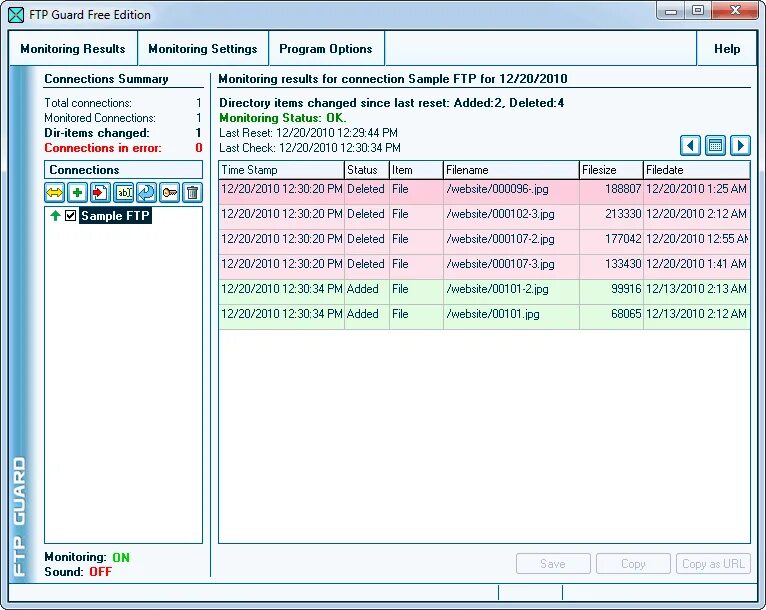Screen dimensions: 766x610
Task: Click filesize value 99916
Action: 626,289
